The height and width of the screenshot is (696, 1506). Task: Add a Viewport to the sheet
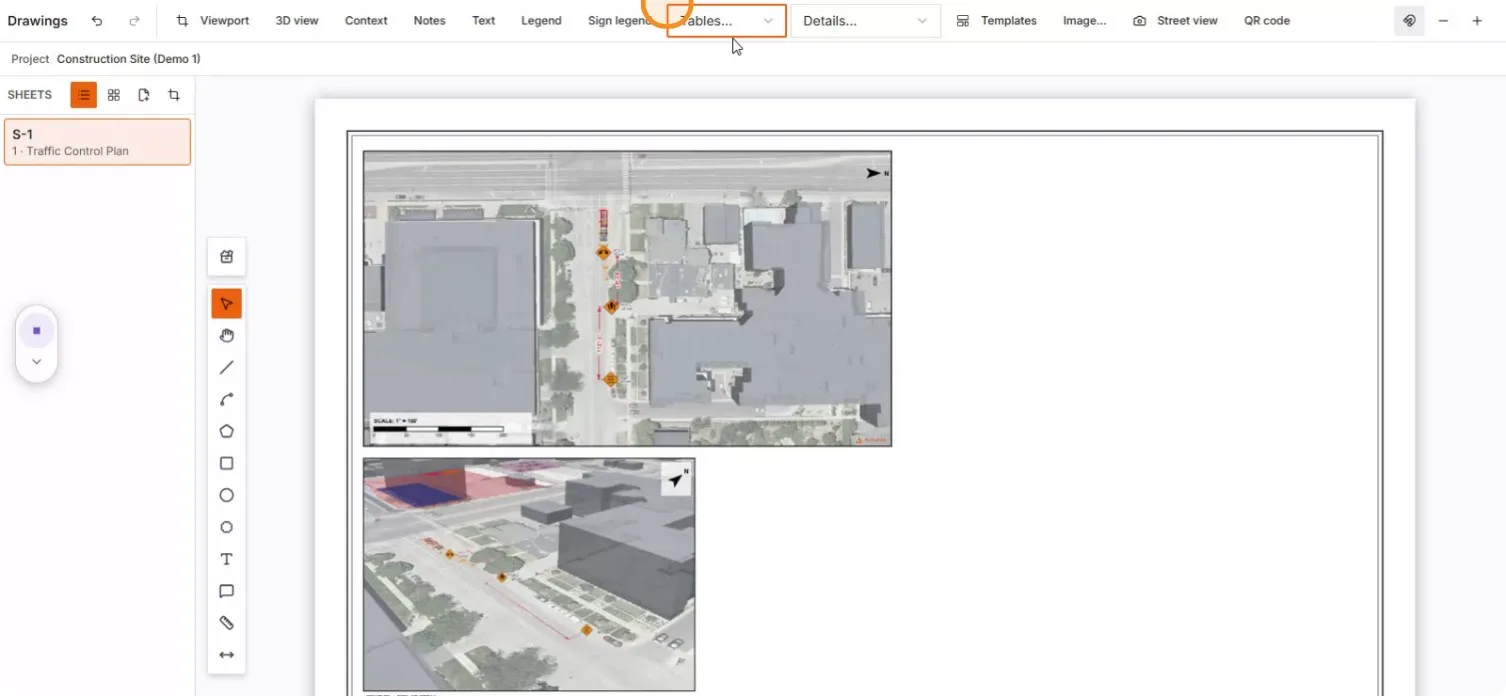click(x=213, y=21)
